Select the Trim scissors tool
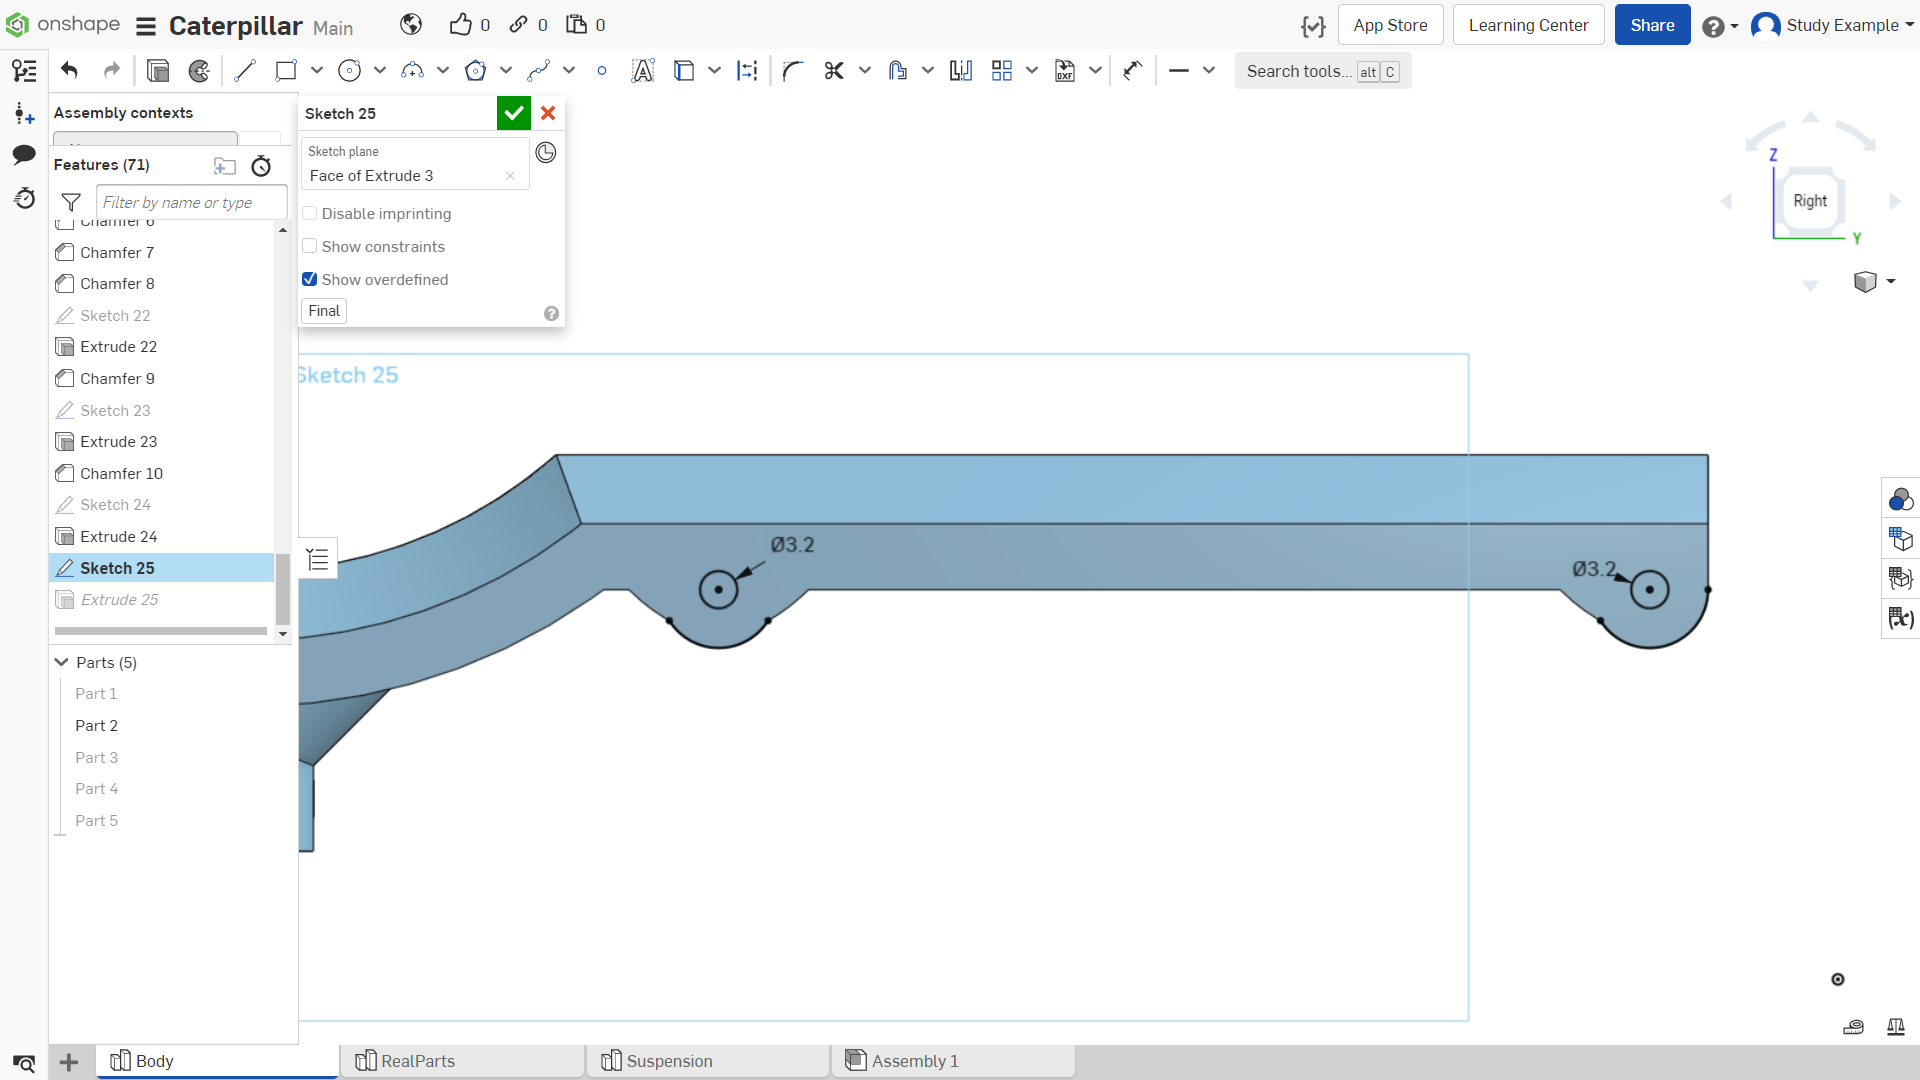Viewport: 1920px width, 1080px height. click(x=834, y=71)
